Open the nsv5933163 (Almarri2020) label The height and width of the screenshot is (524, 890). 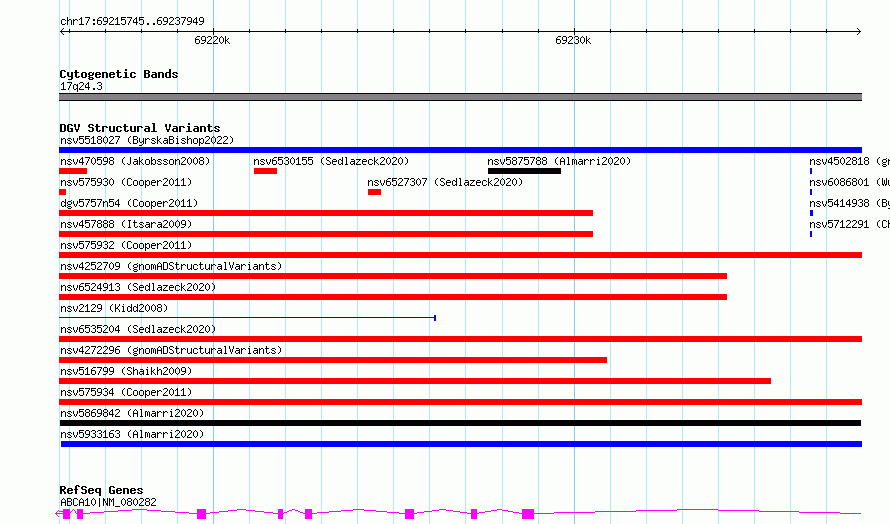[x=132, y=434]
